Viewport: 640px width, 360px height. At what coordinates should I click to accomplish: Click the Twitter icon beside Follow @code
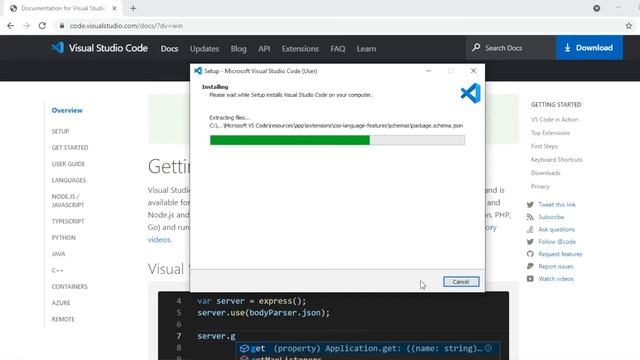[x=530, y=242]
